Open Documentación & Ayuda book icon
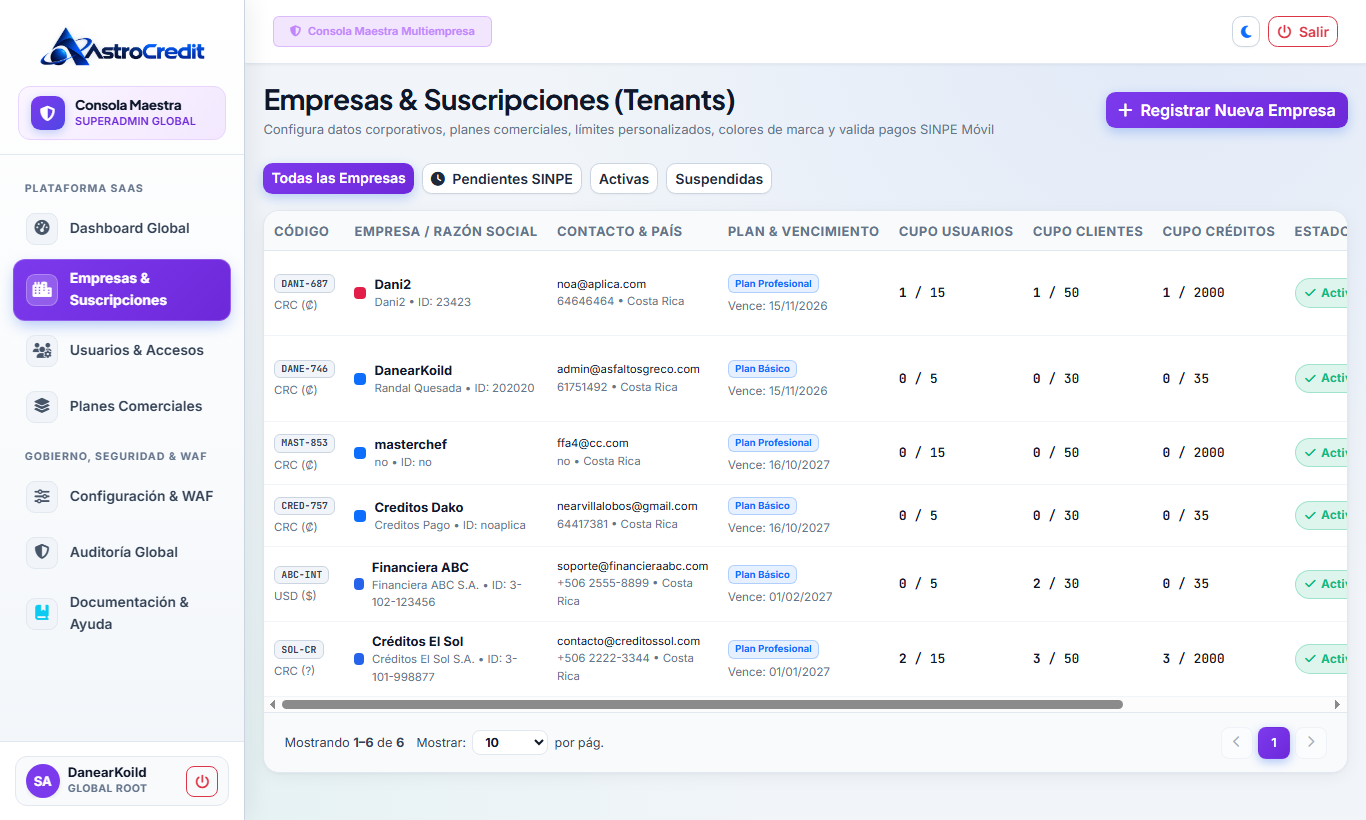 pyautogui.click(x=42, y=613)
